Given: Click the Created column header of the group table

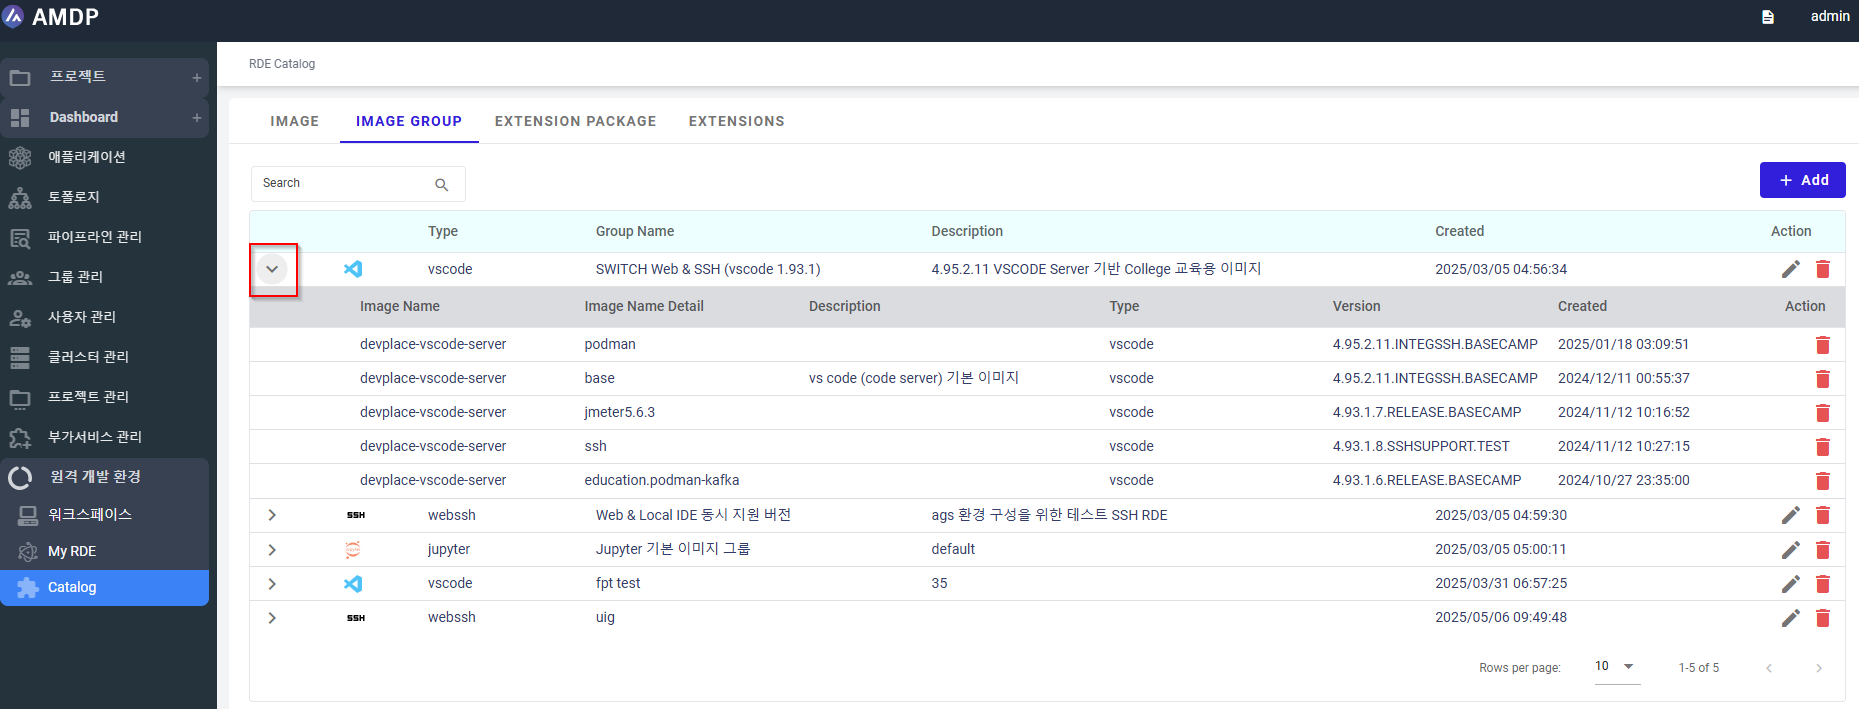Looking at the screenshot, I should (1459, 231).
